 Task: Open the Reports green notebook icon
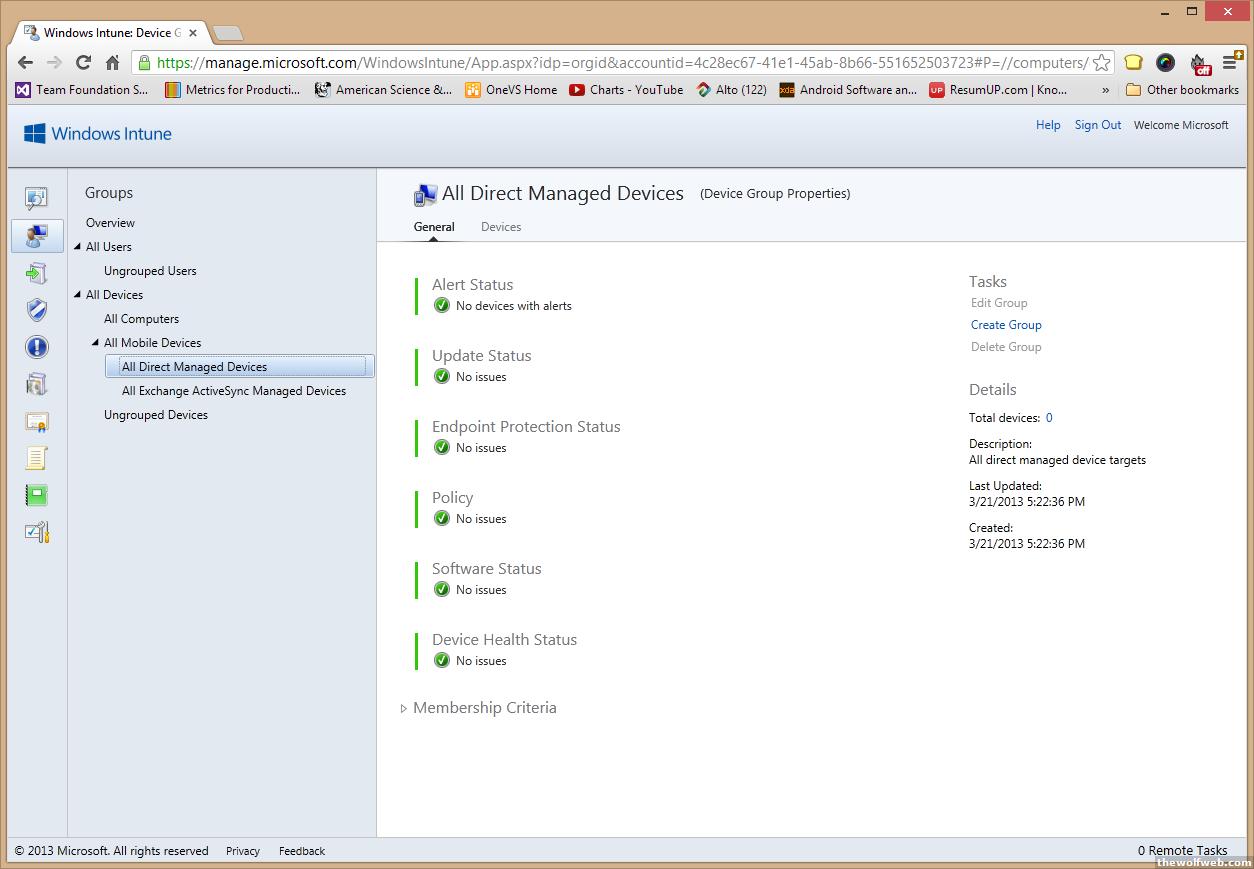click(x=37, y=495)
